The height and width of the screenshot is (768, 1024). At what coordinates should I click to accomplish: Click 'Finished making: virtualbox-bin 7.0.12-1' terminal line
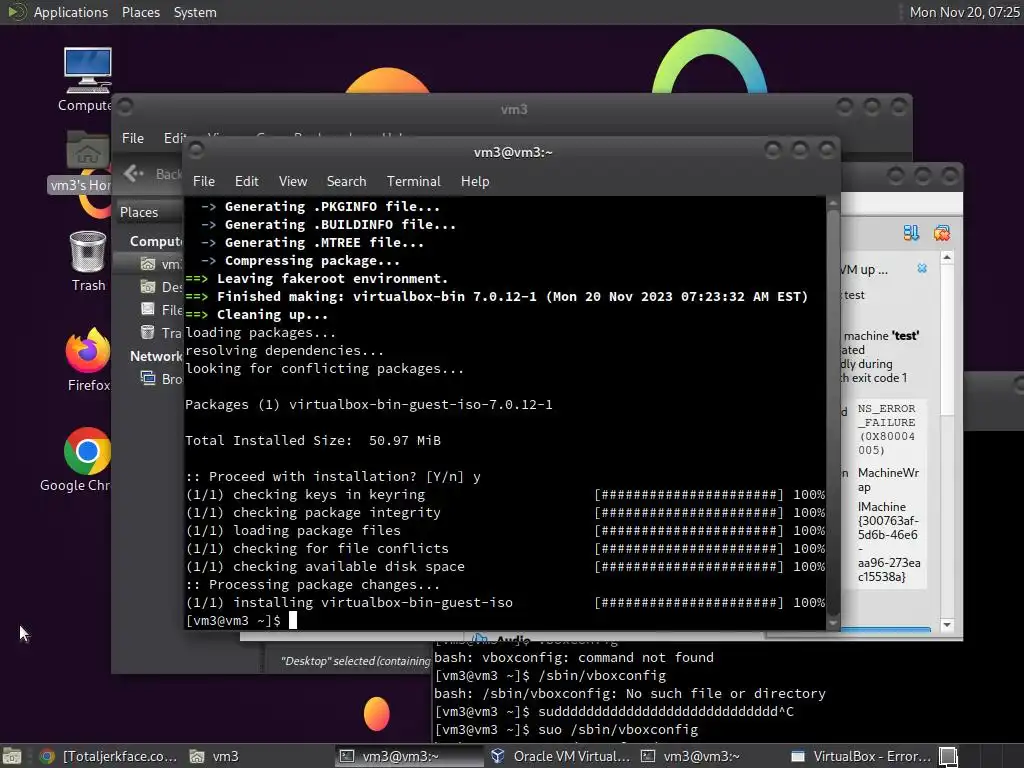(x=497, y=296)
